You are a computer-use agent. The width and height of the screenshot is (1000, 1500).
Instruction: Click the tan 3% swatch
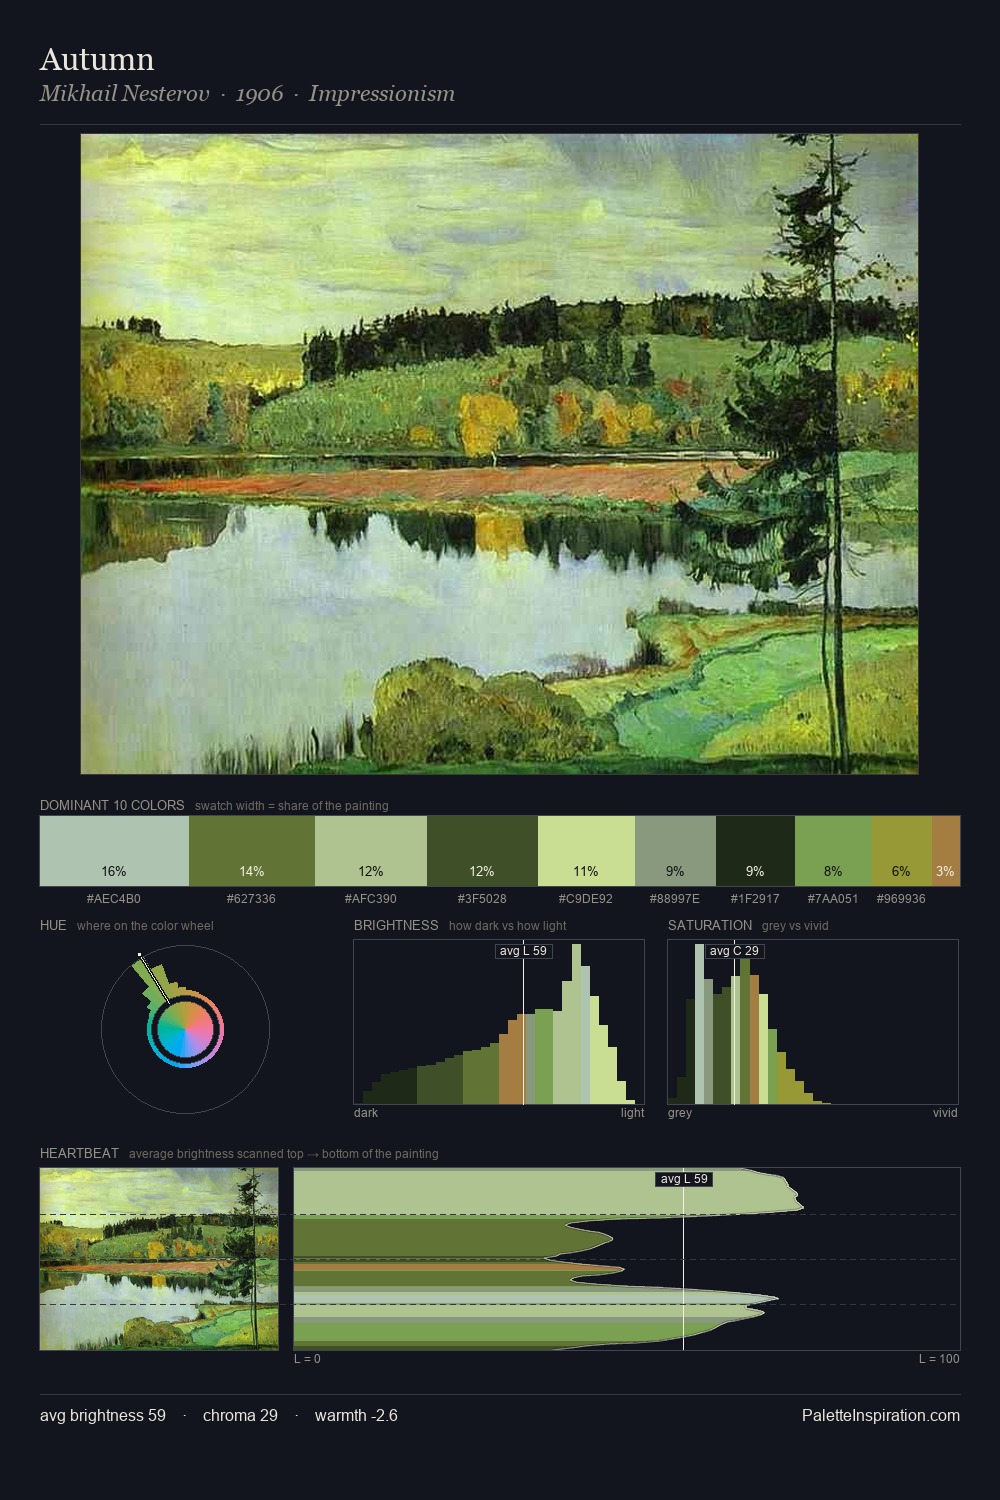[946, 851]
